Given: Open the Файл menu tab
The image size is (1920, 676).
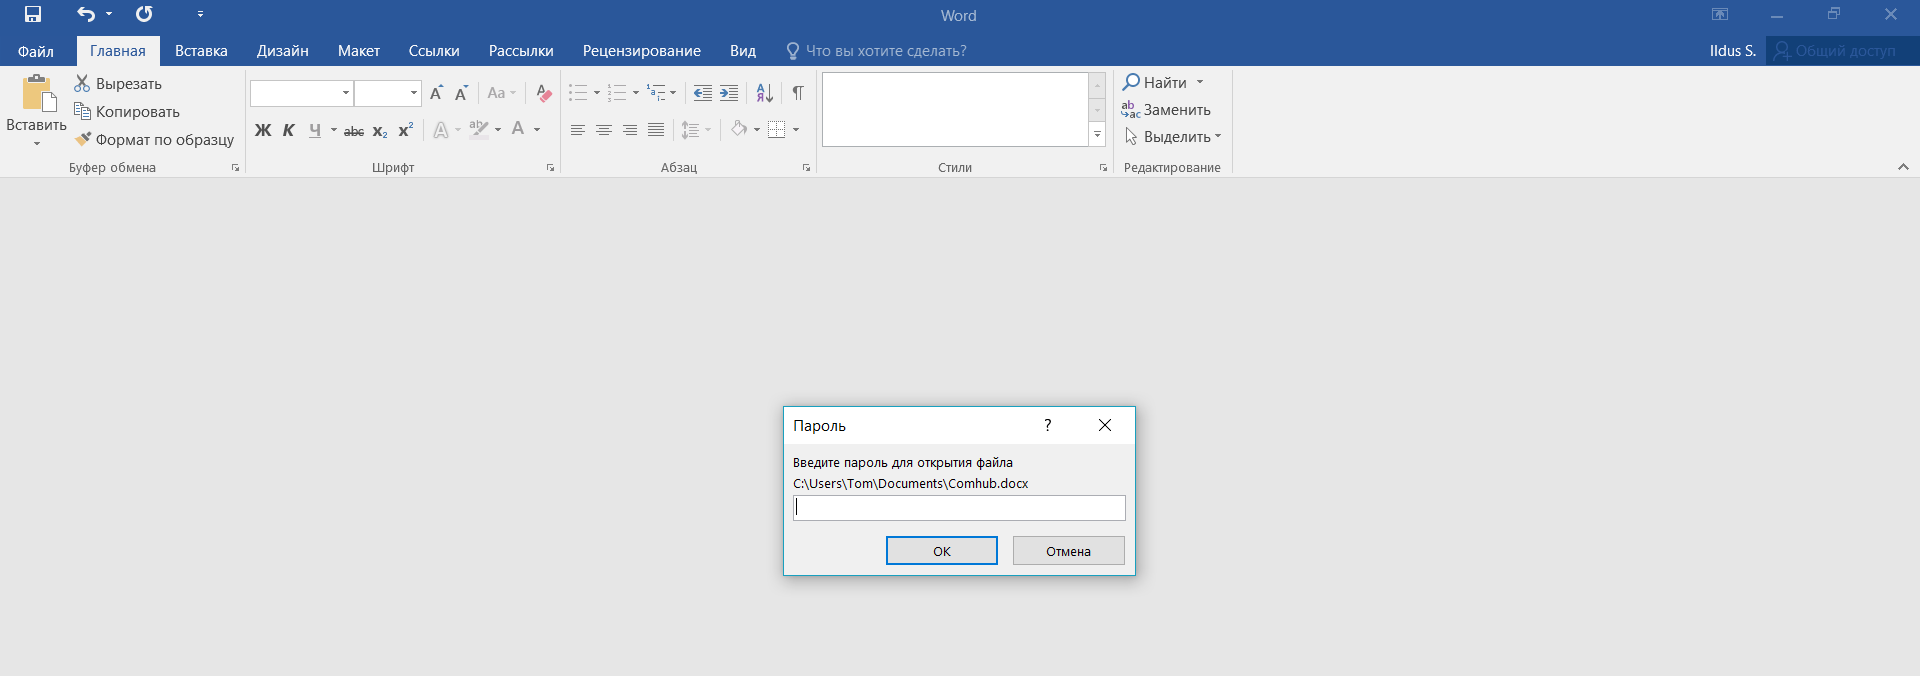Looking at the screenshot, I should click(x=36, y=51).
